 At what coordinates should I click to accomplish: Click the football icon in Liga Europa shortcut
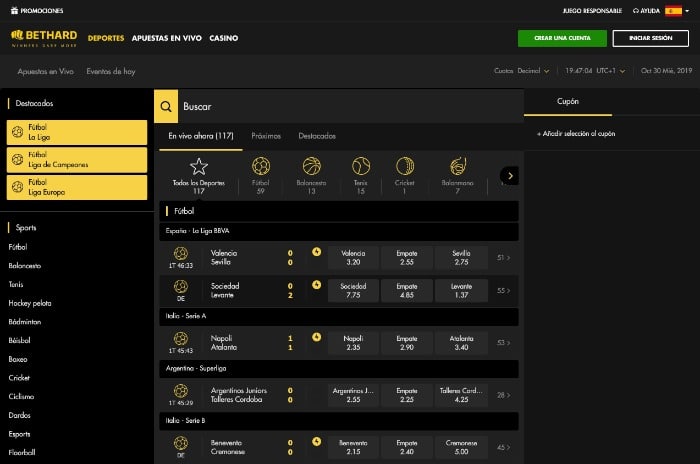pos(17,187)
